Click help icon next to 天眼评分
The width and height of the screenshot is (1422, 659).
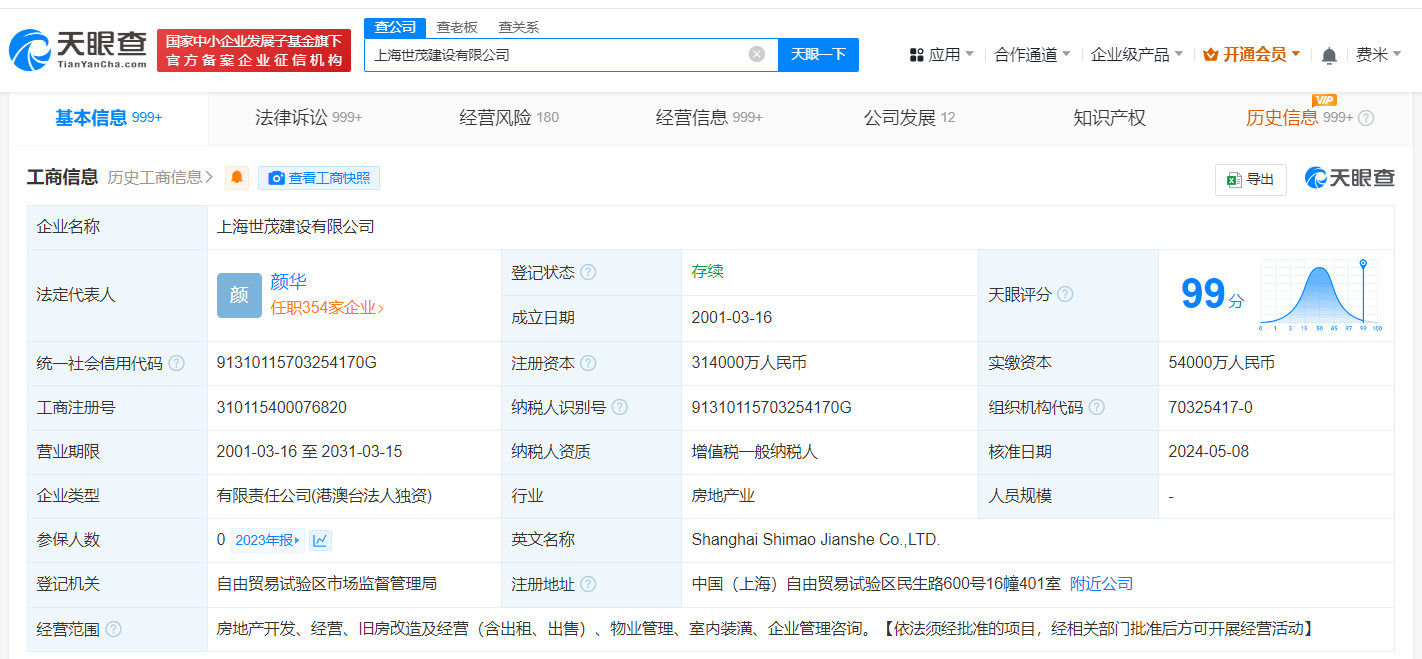click(x=1065, y=294)
